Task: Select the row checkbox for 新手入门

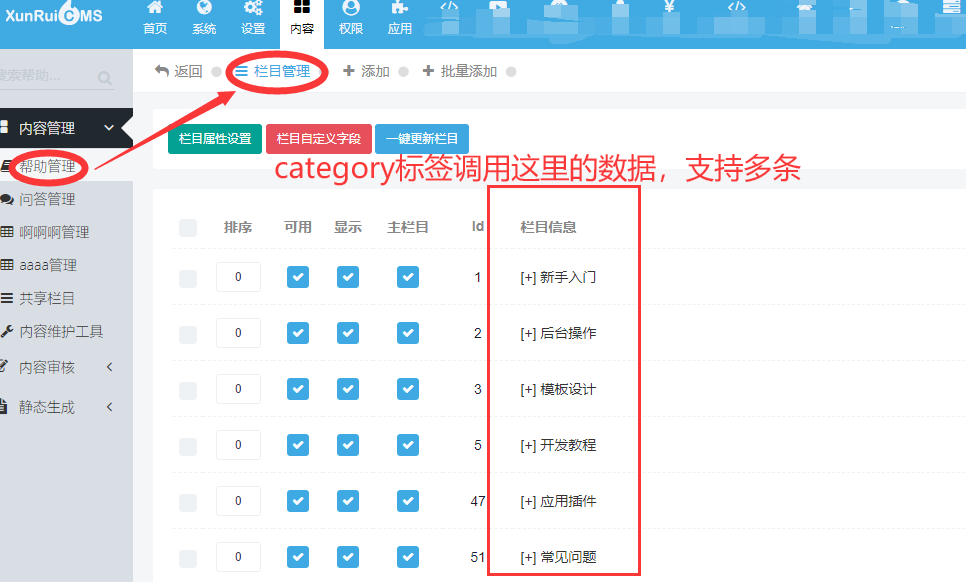Action: pyautogui.click(x=188, y=278)
